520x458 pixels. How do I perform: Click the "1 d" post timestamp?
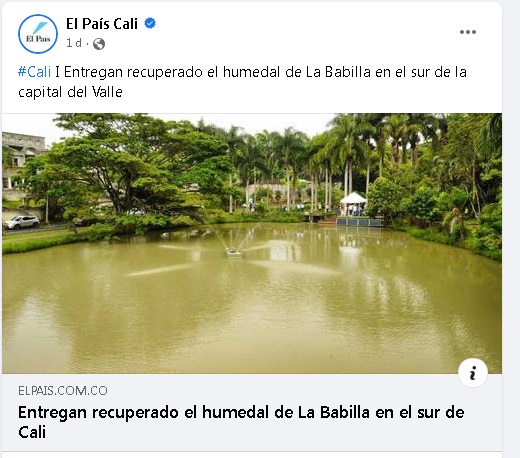pos(74,43)
